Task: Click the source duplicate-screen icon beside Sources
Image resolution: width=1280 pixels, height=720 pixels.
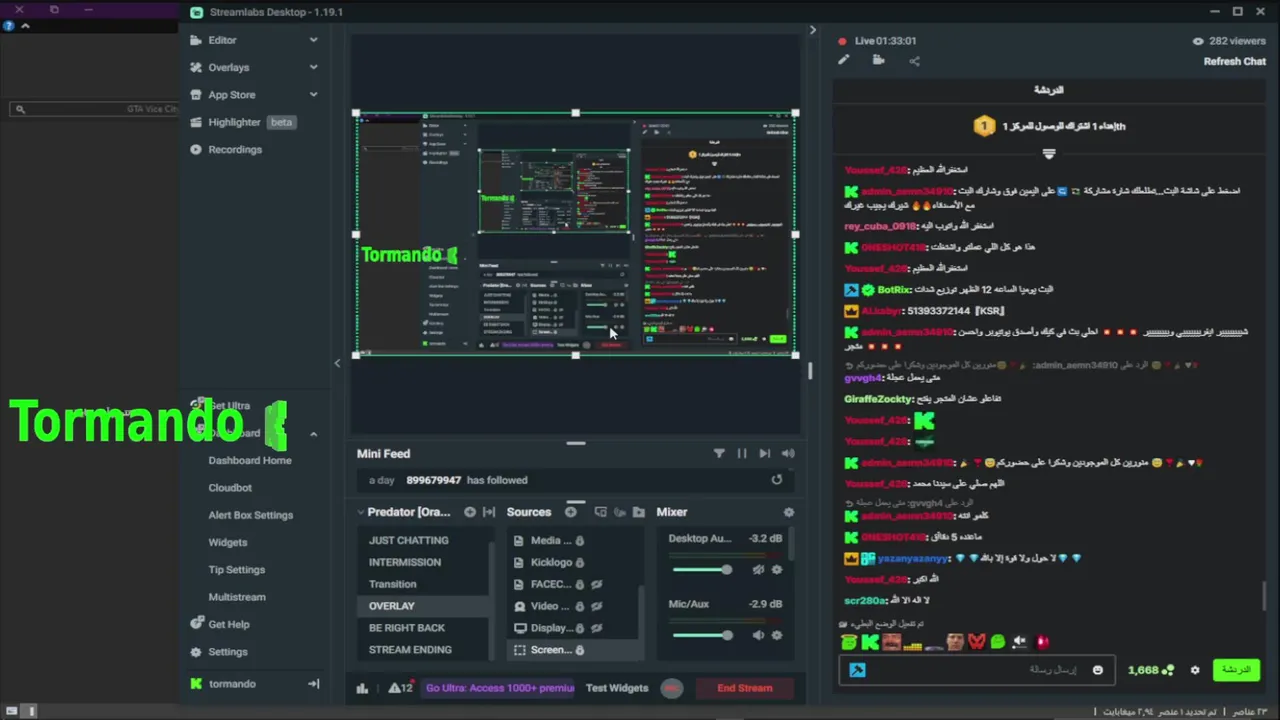Action: pyautogui.click(x=600, y=512)
